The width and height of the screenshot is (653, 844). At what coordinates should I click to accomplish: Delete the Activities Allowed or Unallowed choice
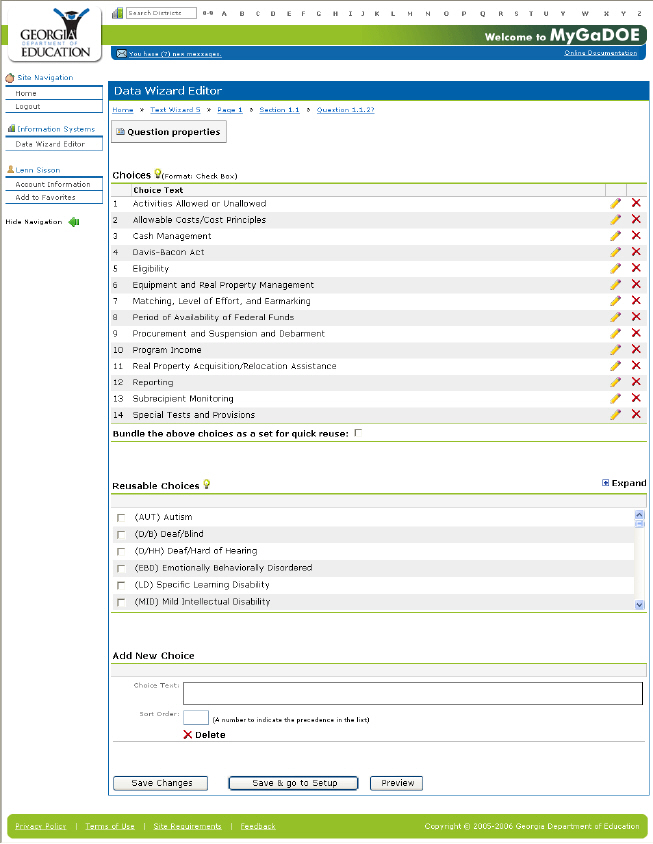tap(636, 203)
